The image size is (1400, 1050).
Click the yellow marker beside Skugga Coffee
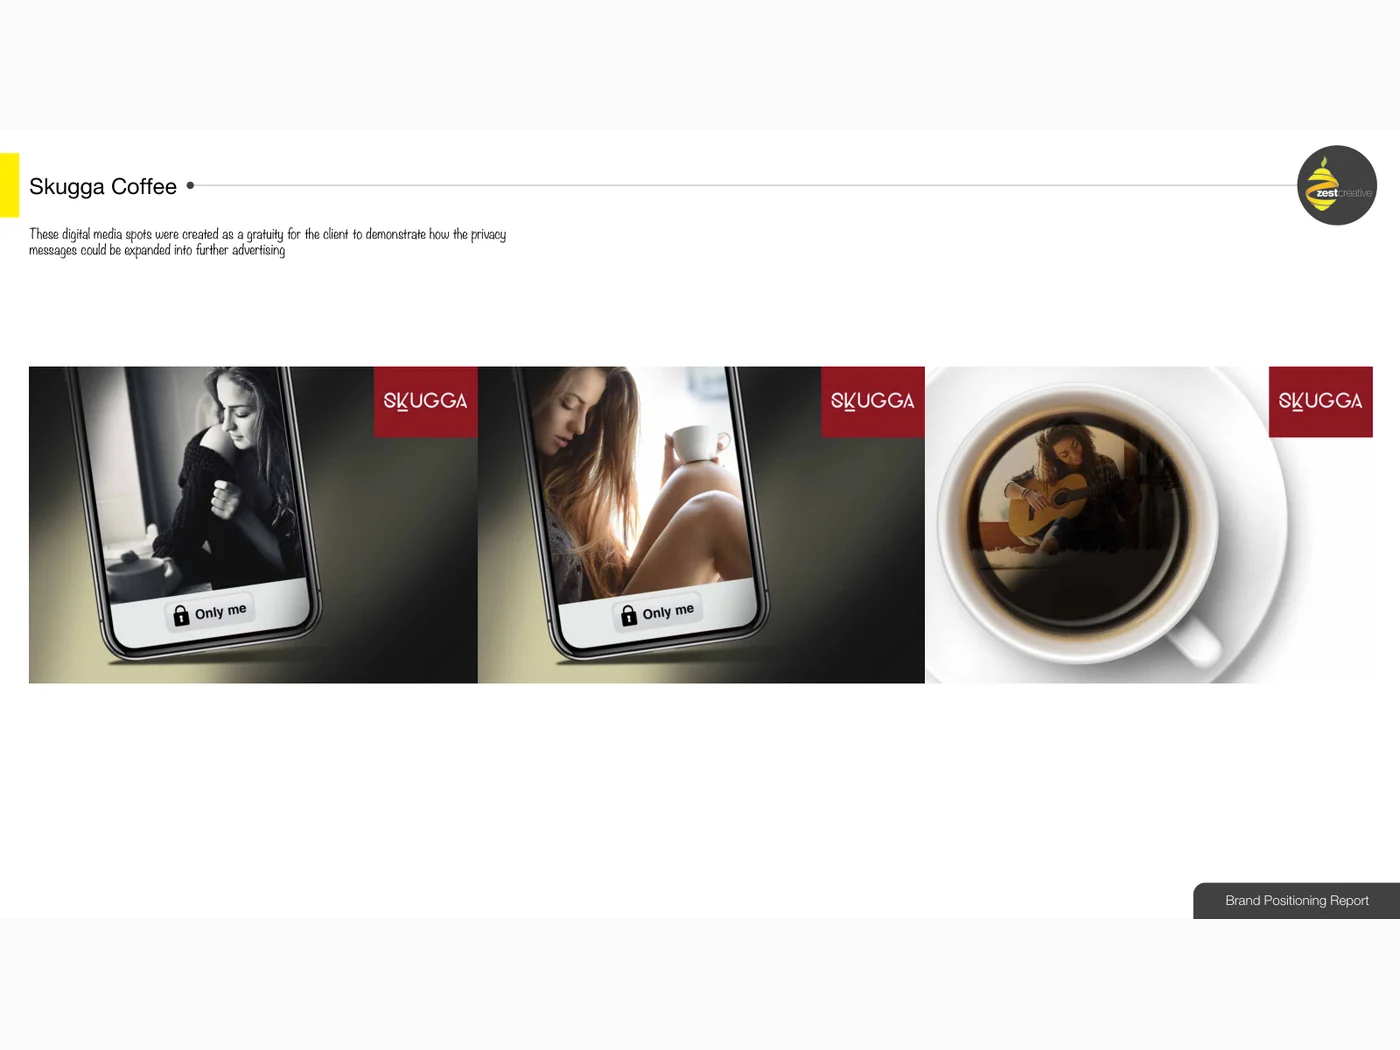pos(9,185)
